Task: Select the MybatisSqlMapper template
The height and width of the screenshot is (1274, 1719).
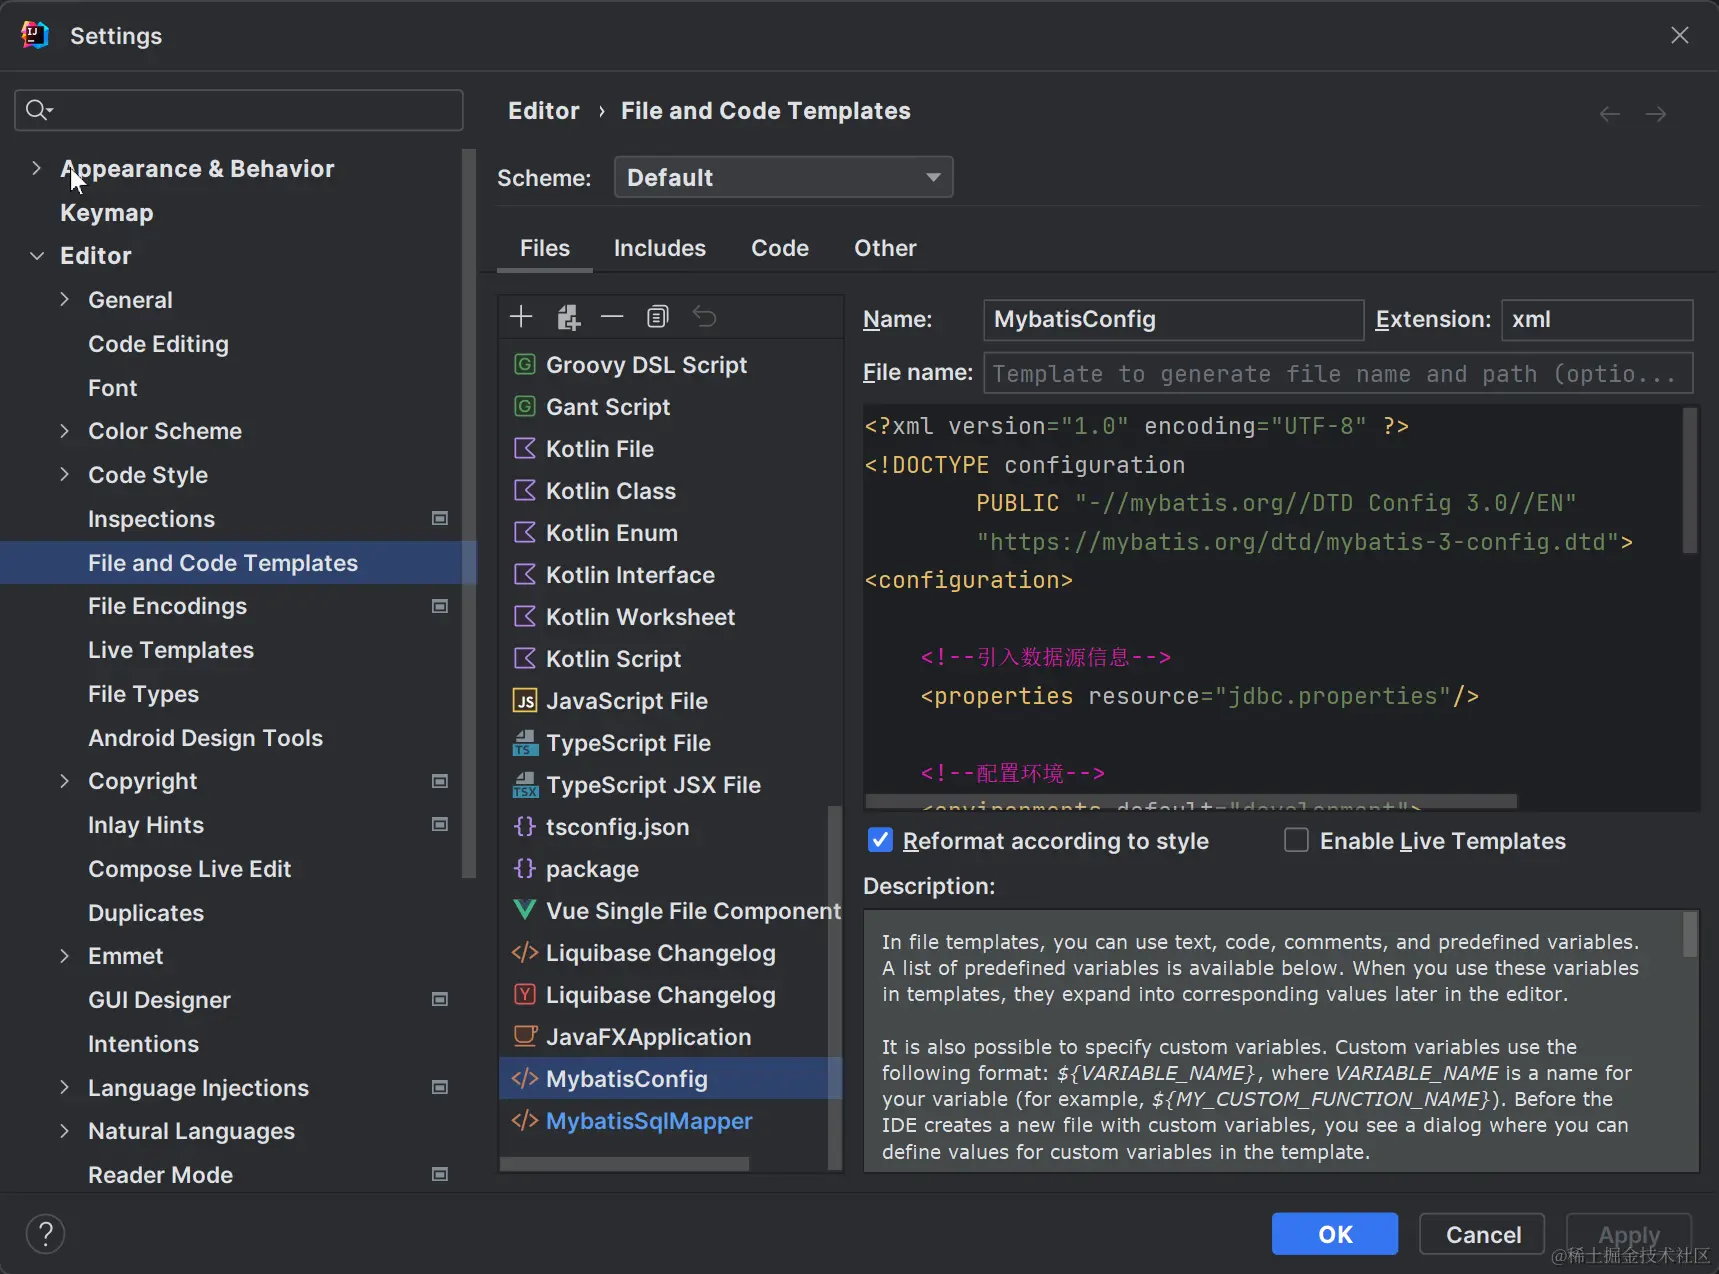Action: [x=649, y=1121]
